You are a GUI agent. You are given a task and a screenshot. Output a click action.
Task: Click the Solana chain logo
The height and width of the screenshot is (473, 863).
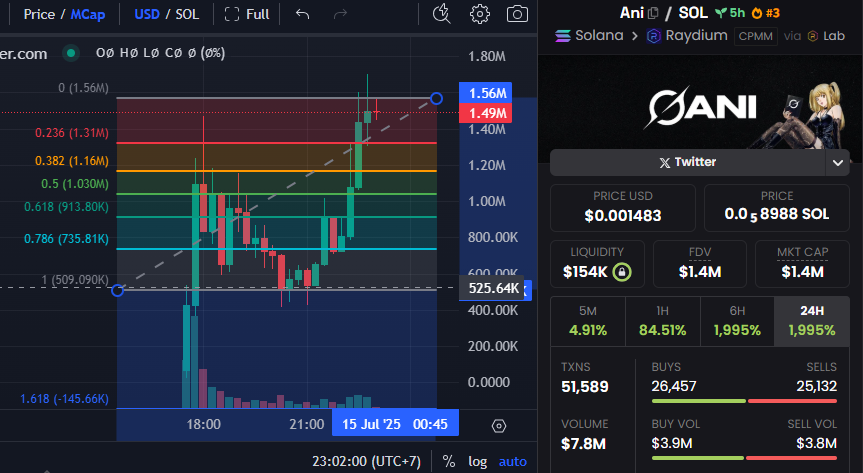pos(562,36)
